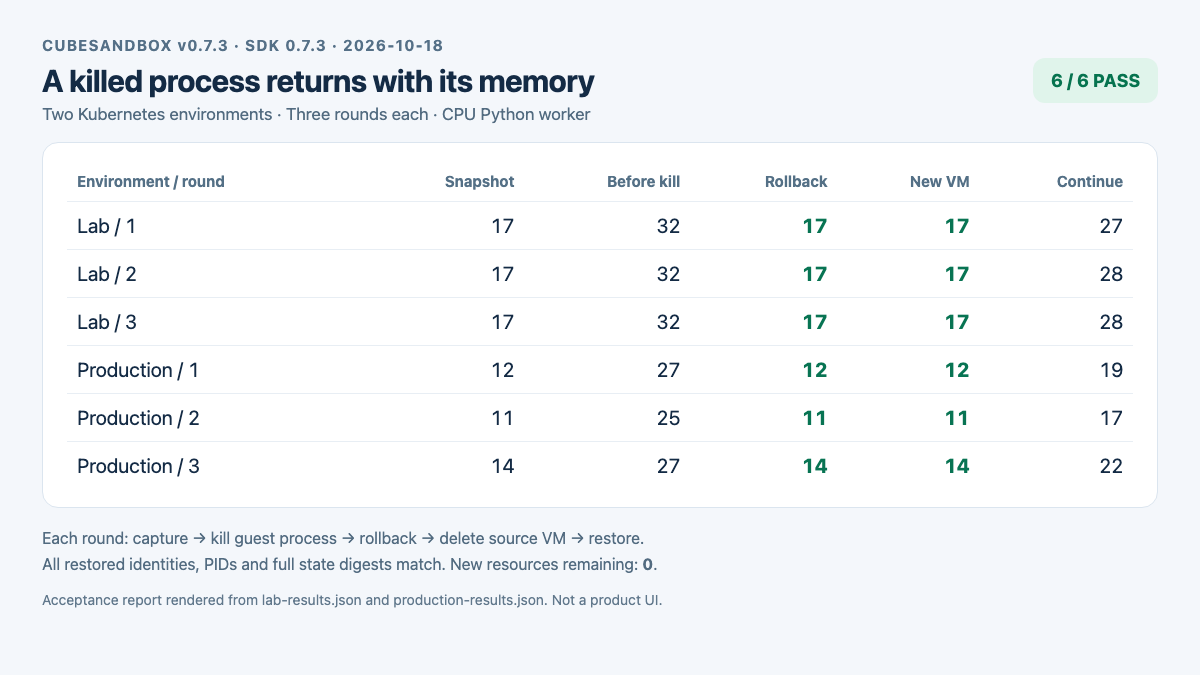Select the Production / 1 row label
Screen dimensions: 1200x675
point(138,370)
